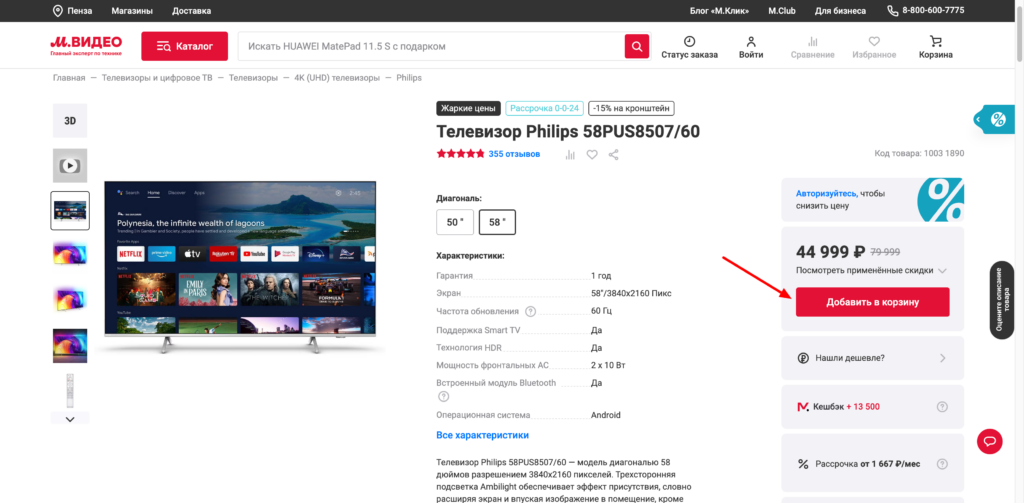Open the Каталог menu button
Screen dimensions: 1024x503
pyautogui.click(x=185, y=46)
